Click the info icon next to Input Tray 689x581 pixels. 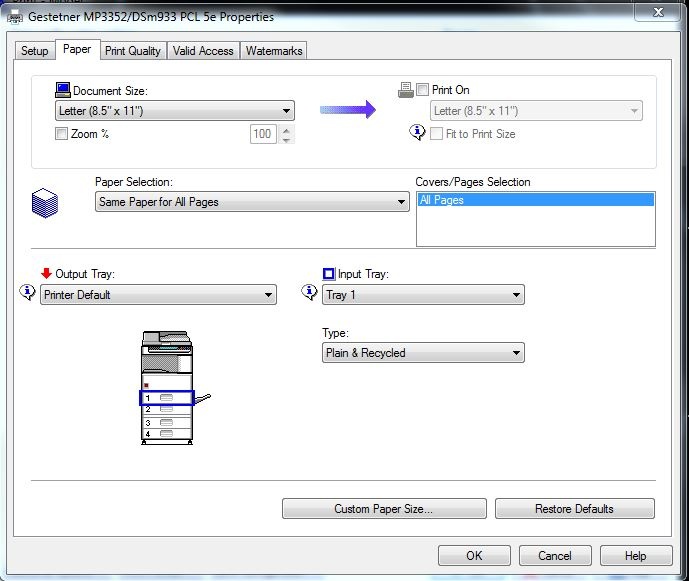coord(309,292)
